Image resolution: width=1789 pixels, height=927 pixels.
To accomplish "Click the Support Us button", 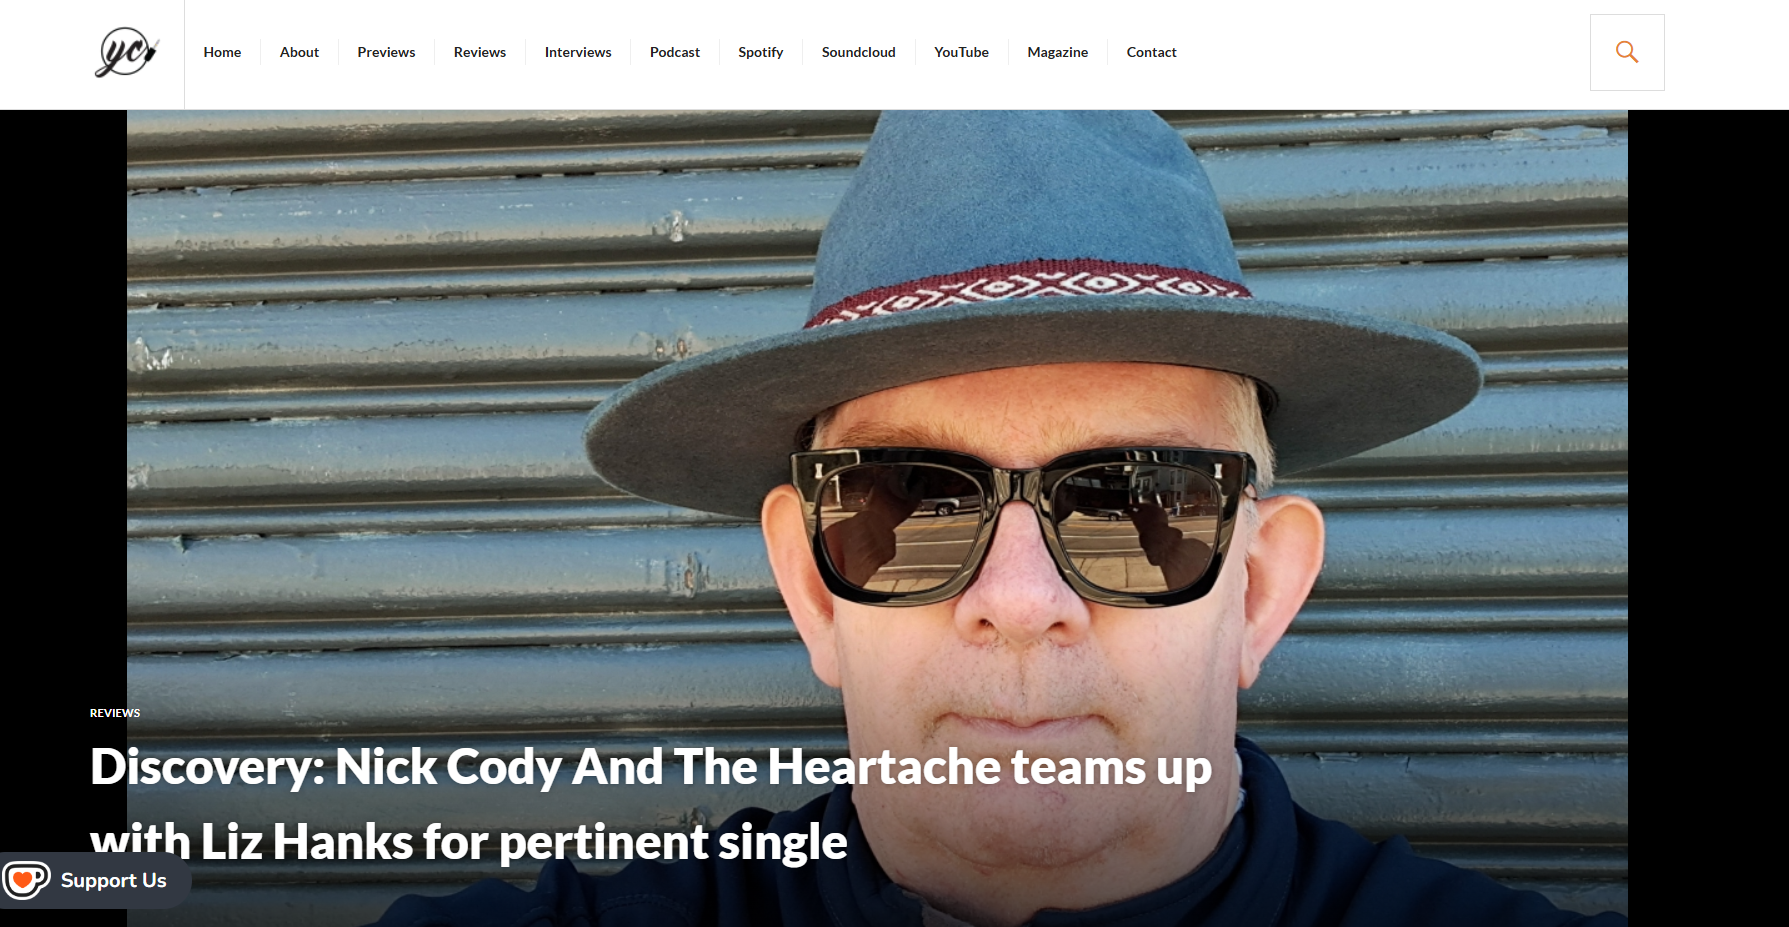I will coord(95,880).
